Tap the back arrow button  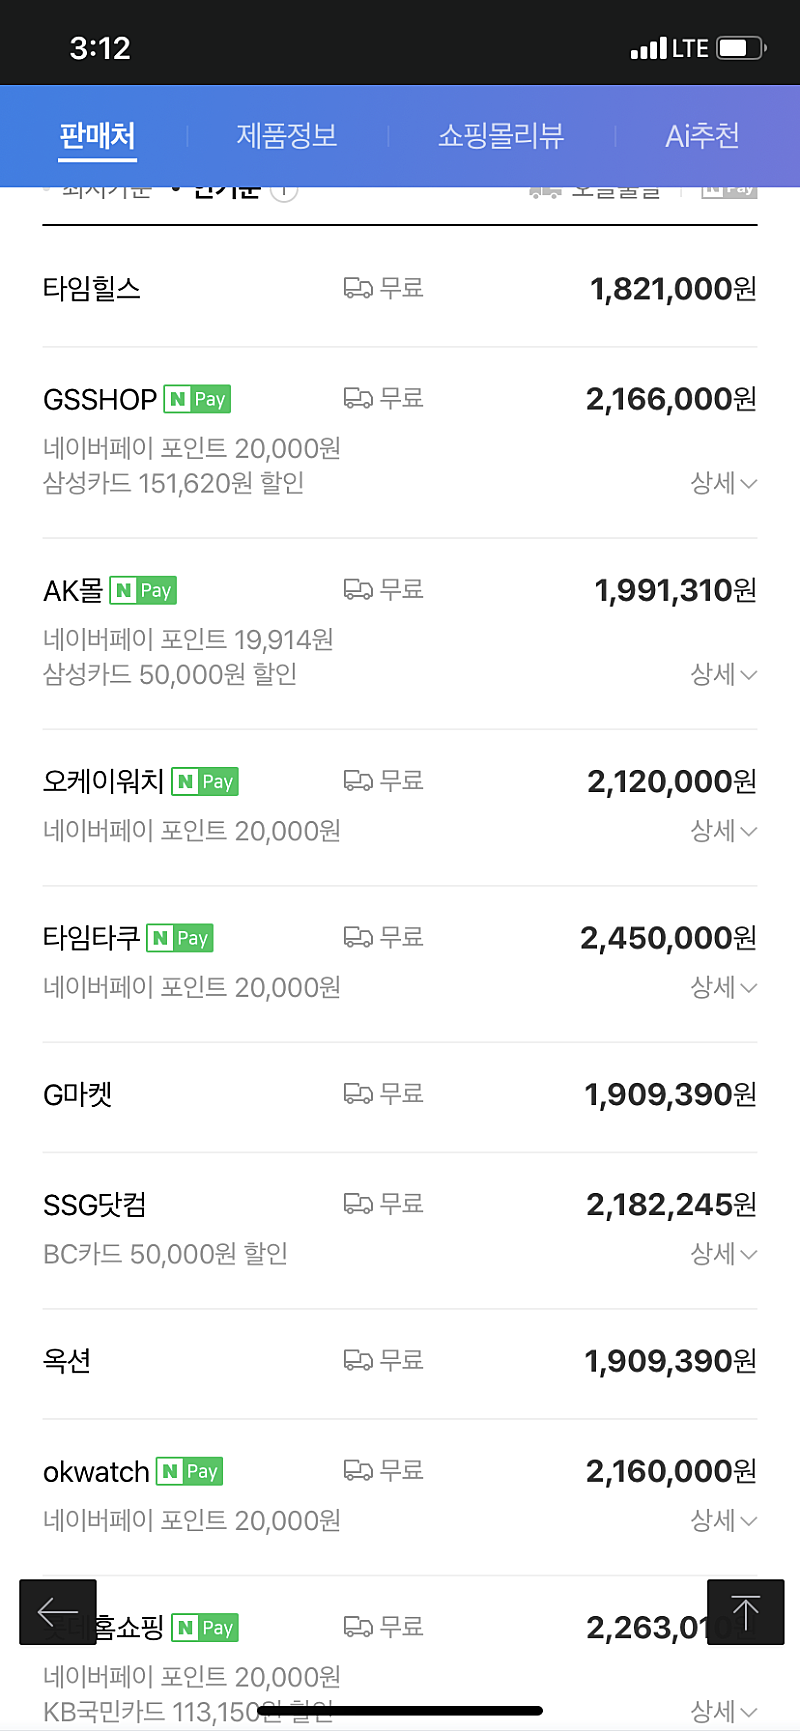click(58, 1612)
